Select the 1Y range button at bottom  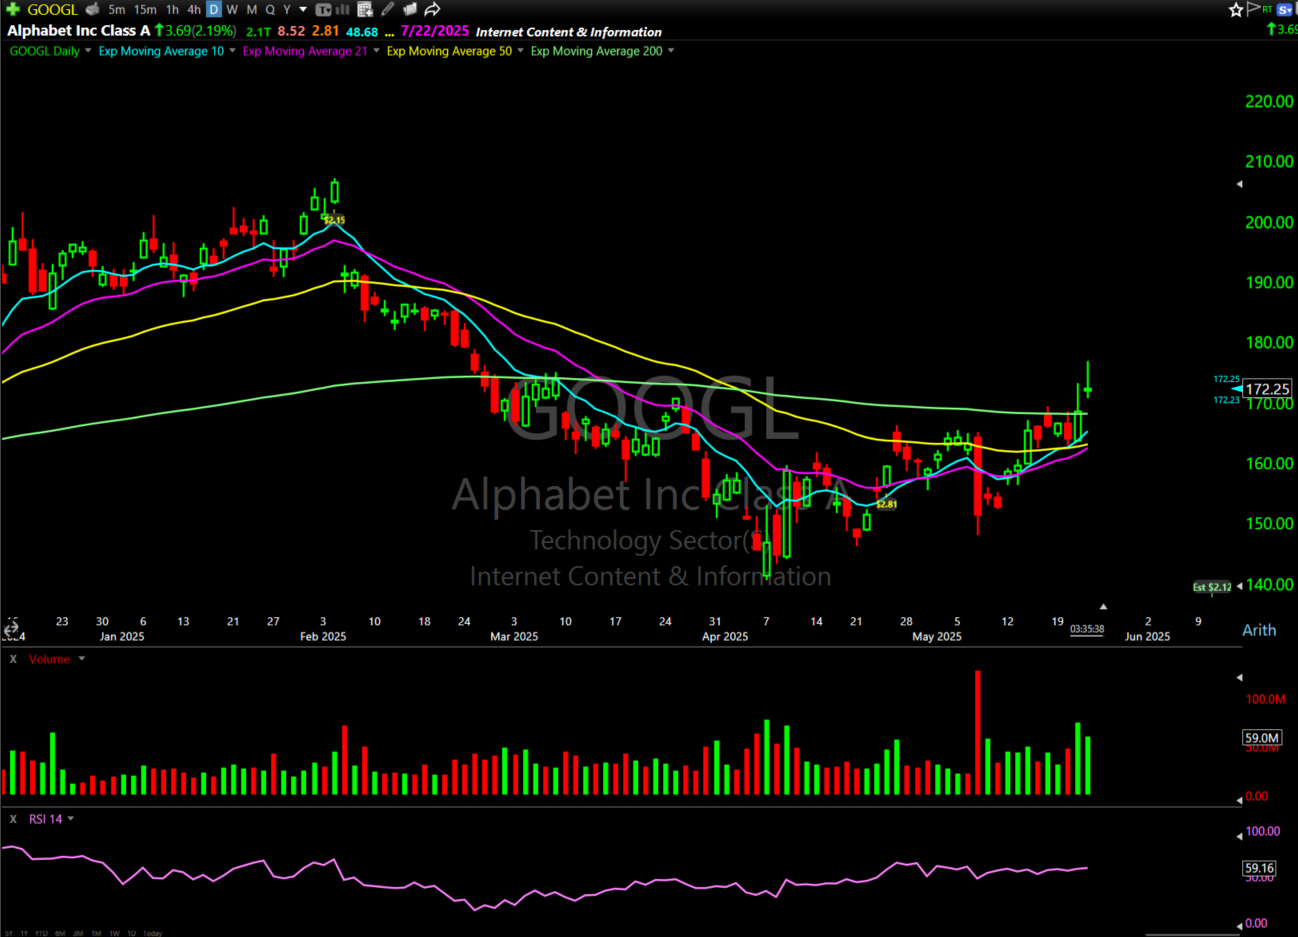pos(24,933)
